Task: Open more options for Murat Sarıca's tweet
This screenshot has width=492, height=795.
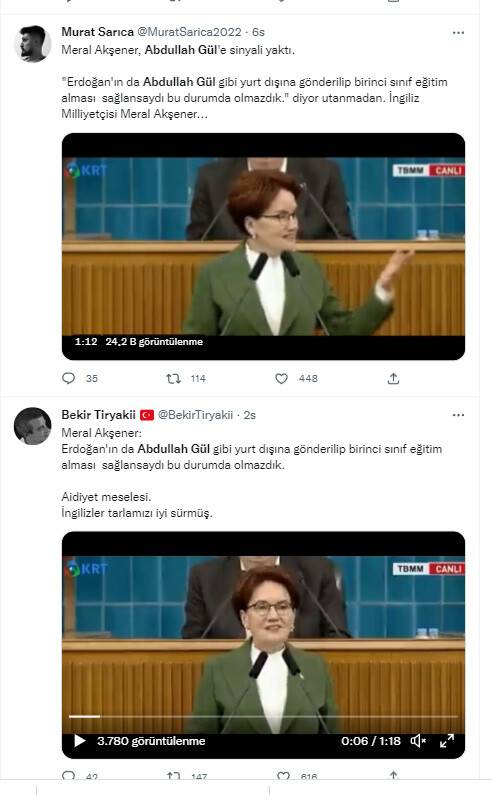Action: pyautogui.click(x=458, y=32)
